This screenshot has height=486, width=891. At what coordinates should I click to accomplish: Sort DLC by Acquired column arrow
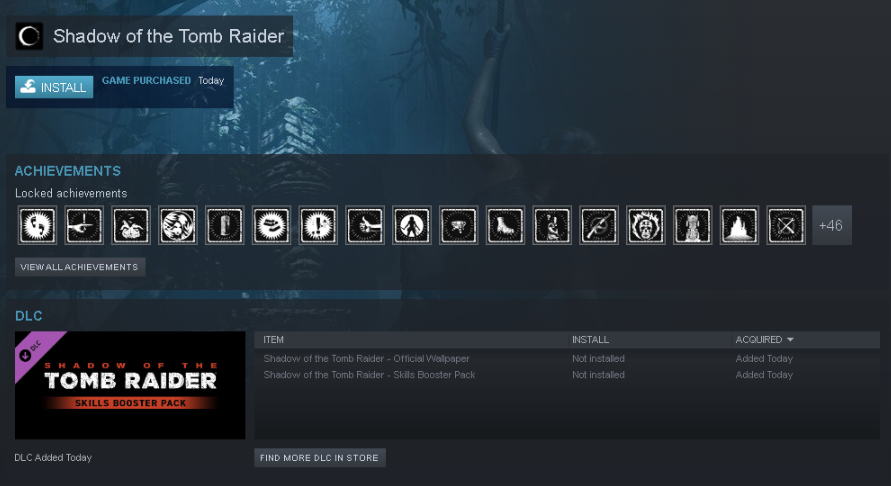point(790,339)
